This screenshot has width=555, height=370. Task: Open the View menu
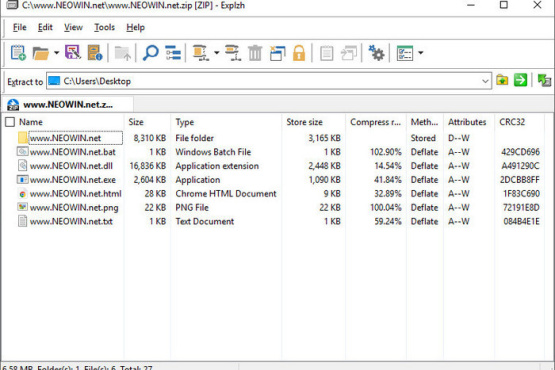click(73, 27)
